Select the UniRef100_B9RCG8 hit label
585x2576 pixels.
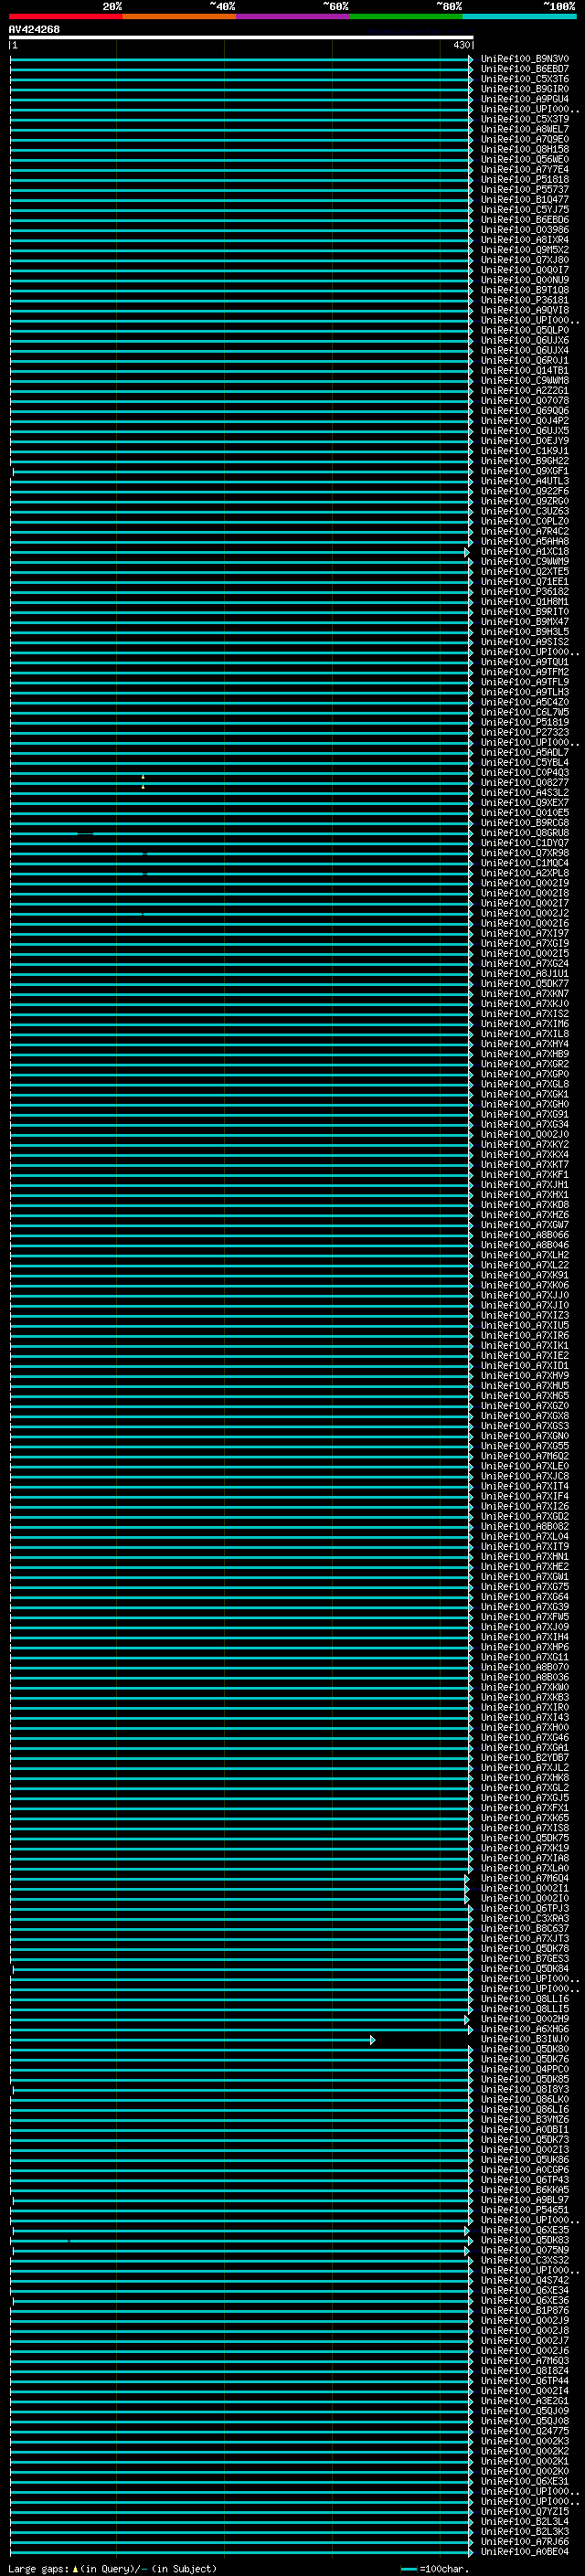[x=525, y=822]
